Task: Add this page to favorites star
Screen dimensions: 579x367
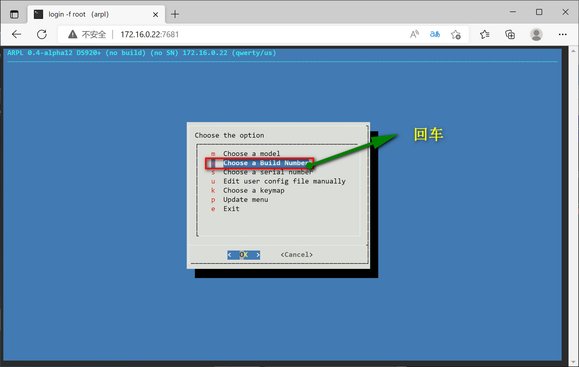Action: (x=456, y=34)
